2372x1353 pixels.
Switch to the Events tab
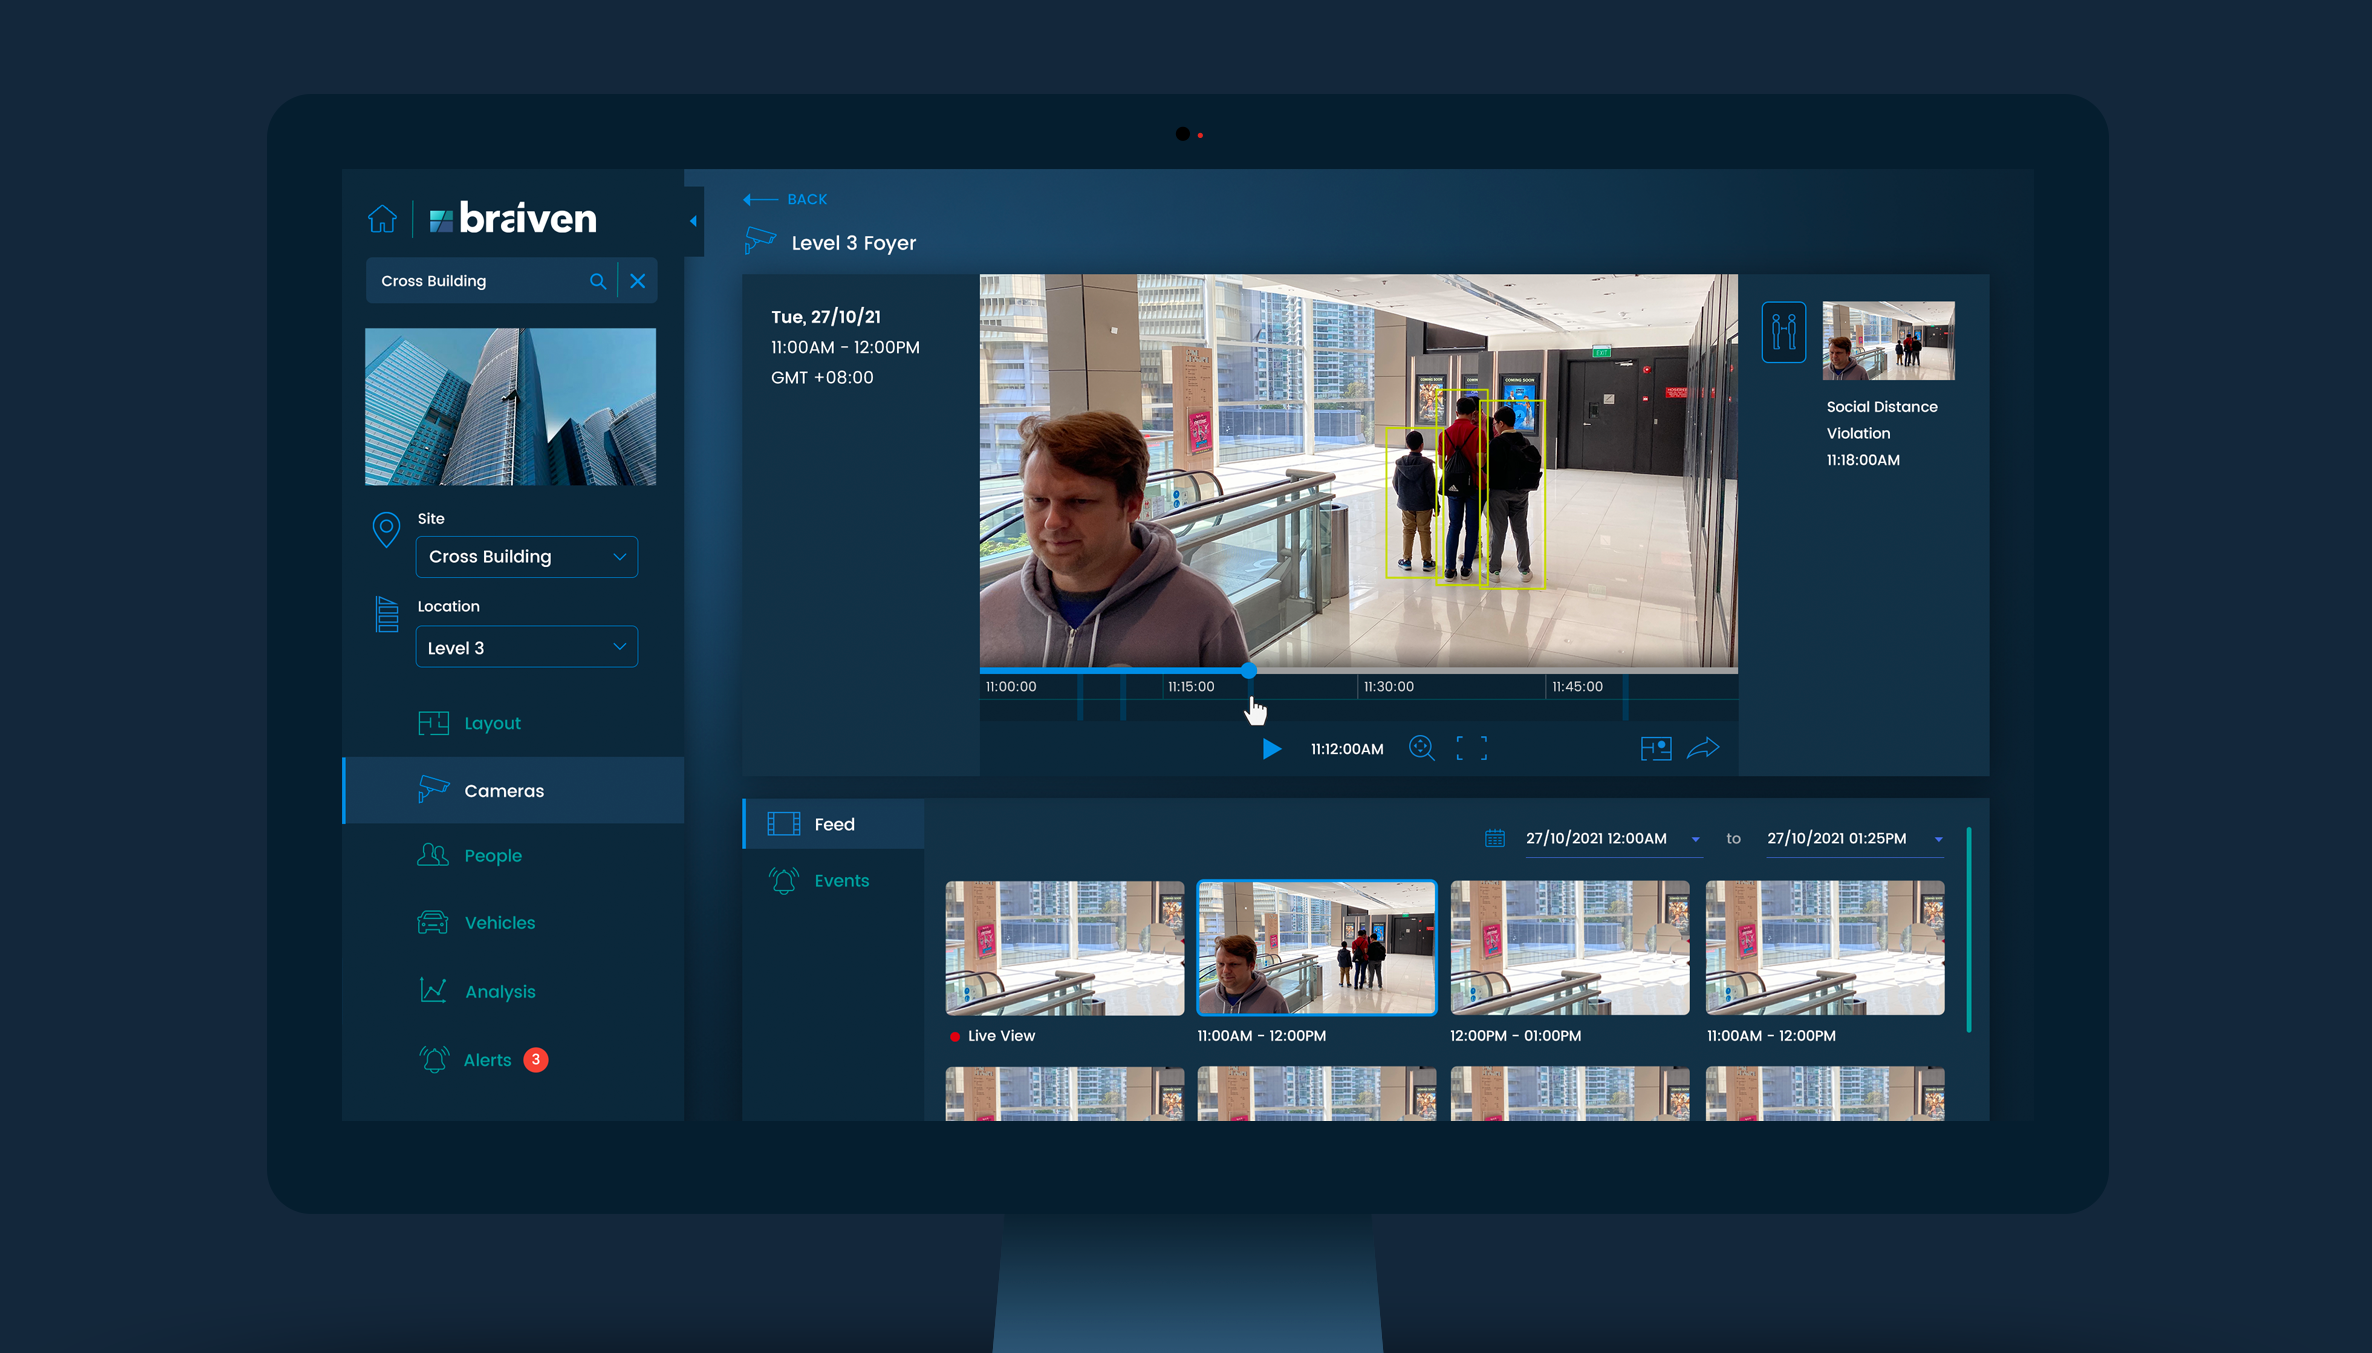(840, 881)
